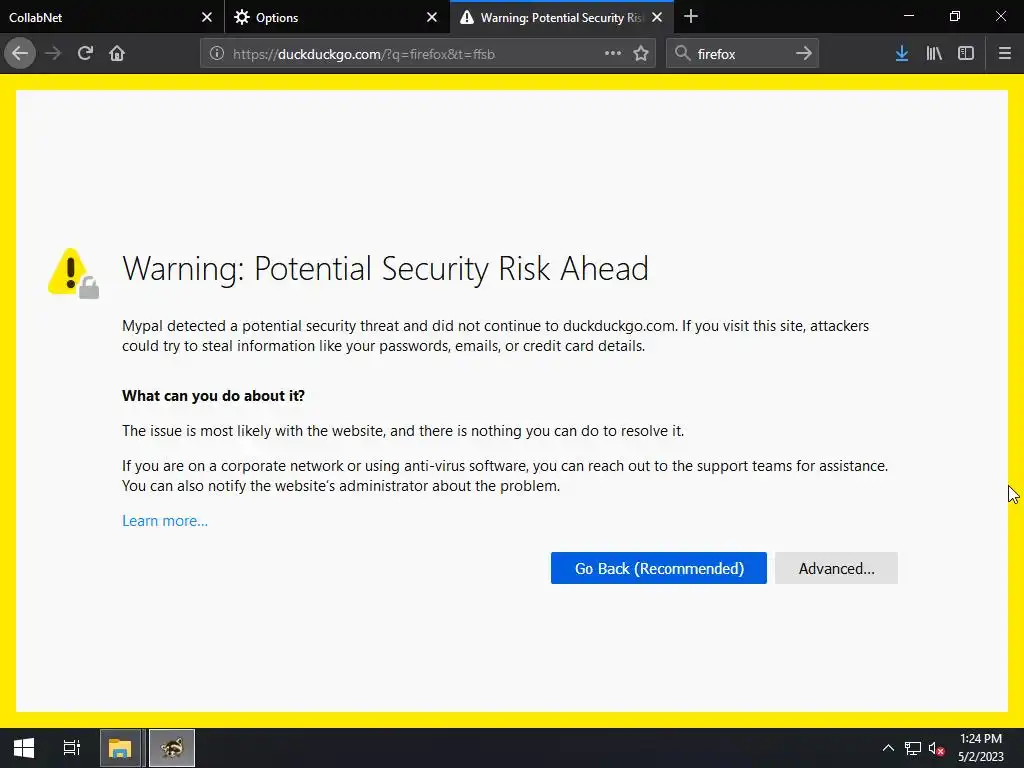Click the search magnifier icon
Screen dimensions: 1024x768
[682, 54]
